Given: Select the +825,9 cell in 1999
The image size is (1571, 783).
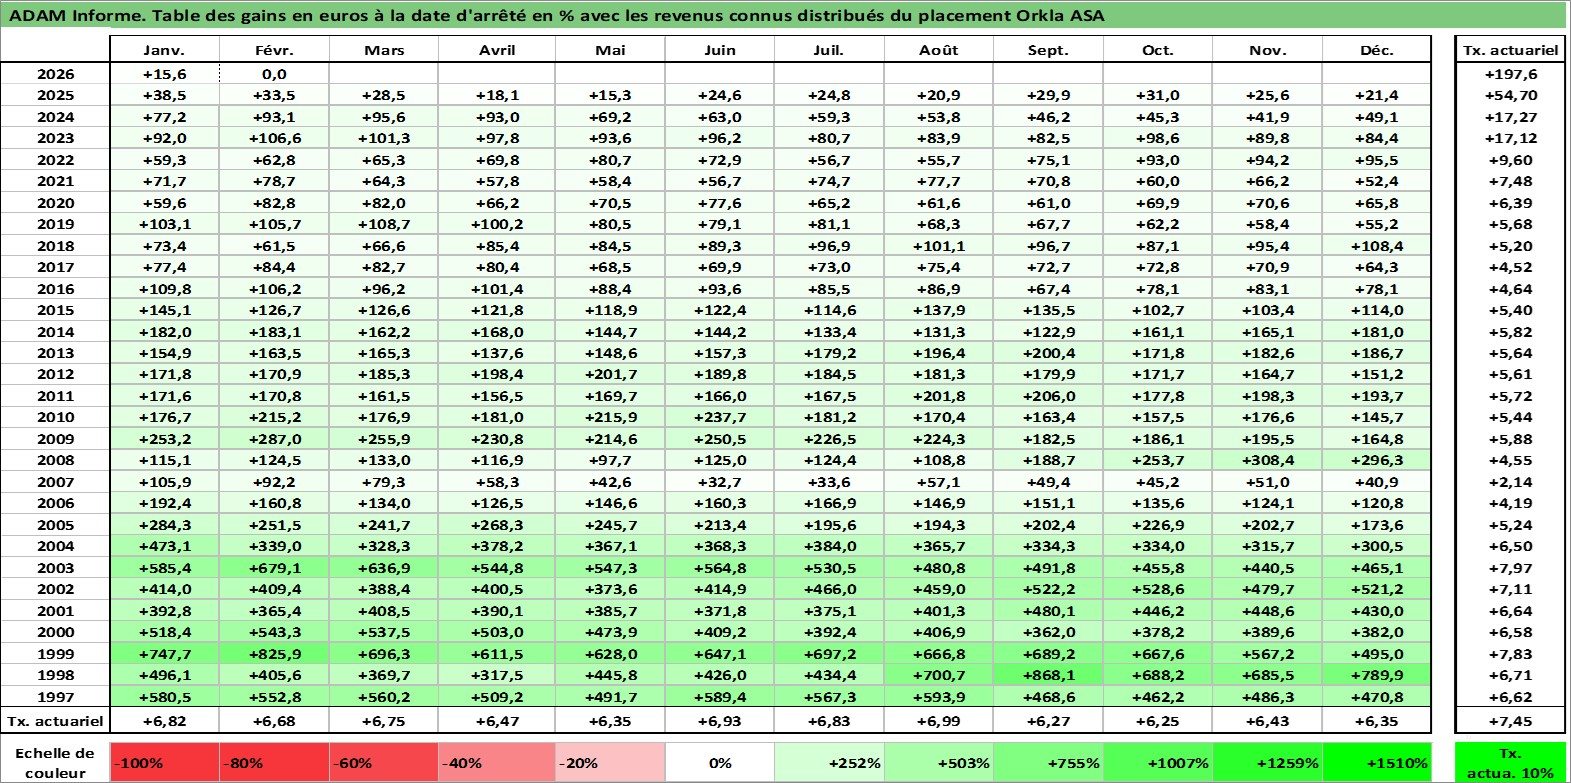Looking at the screenshot, I should 274,654.
